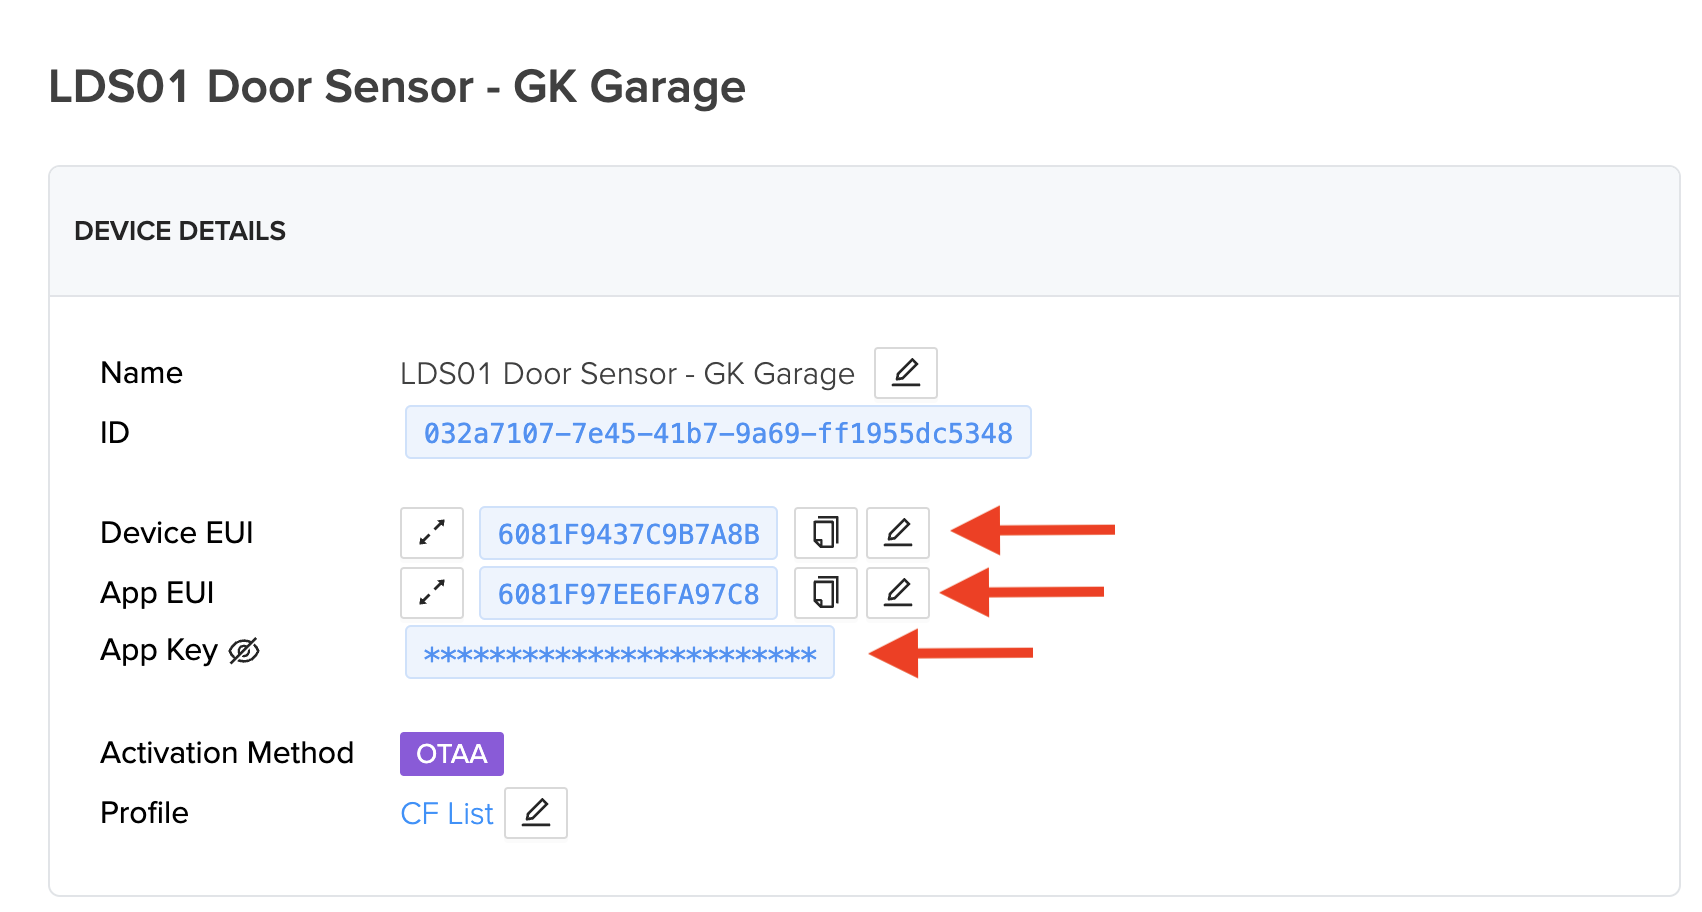Copy the App EUI to clipboard
Image resolution: width=1702 pixels, height=912 pixels.
[x=825, y=593]
